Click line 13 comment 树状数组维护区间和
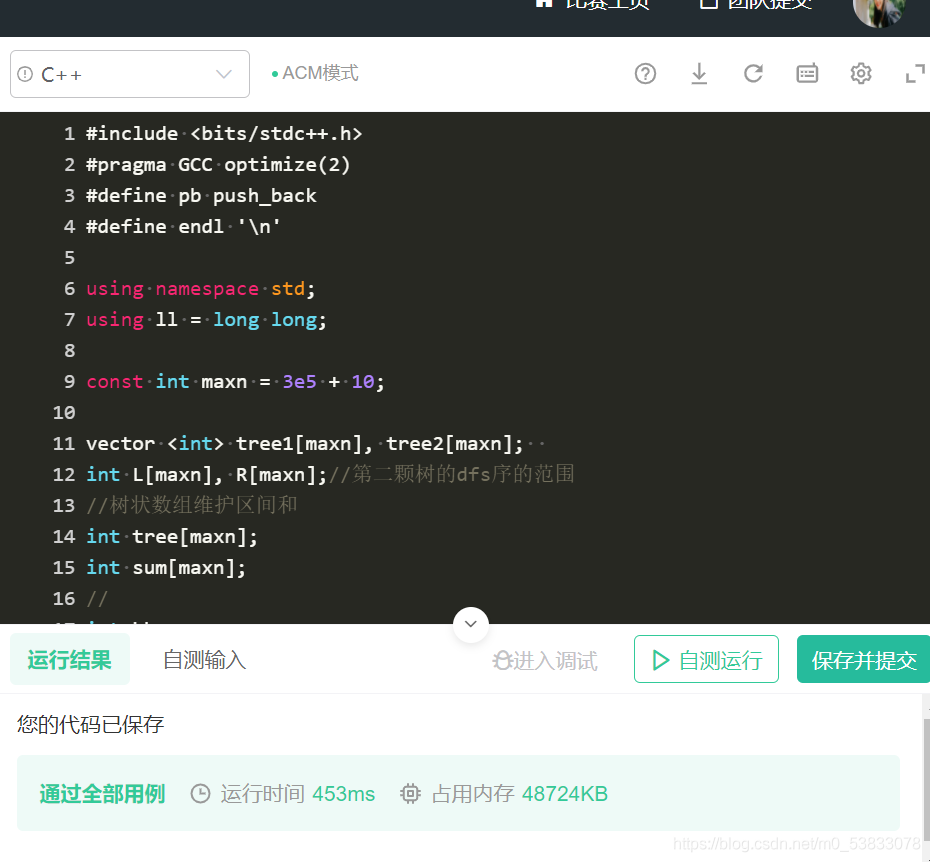The image size is (930, 862). [192, 505]
